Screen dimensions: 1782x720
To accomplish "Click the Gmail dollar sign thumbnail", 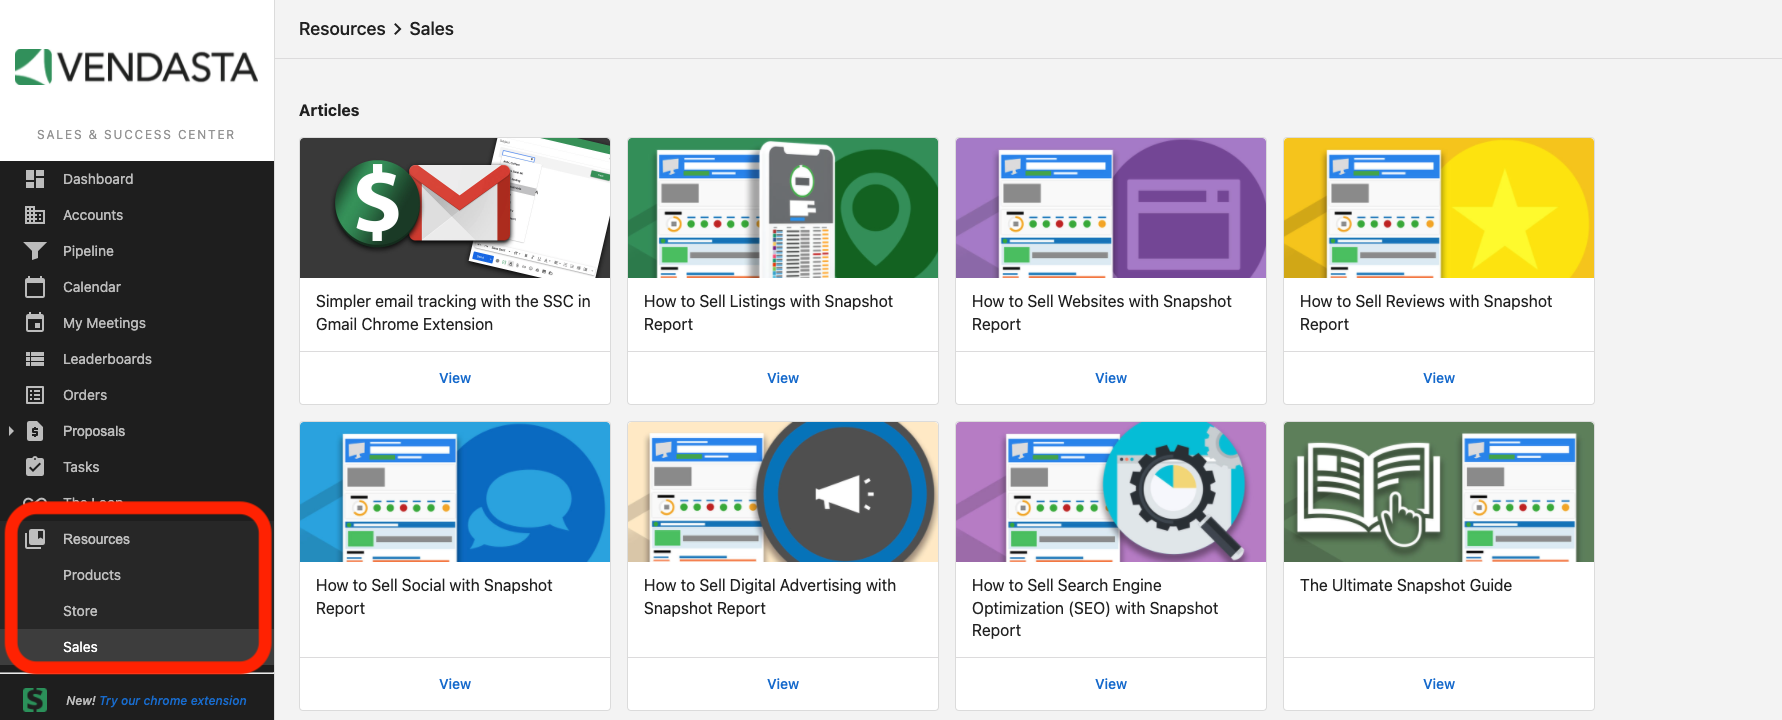I will click(455, 208).
